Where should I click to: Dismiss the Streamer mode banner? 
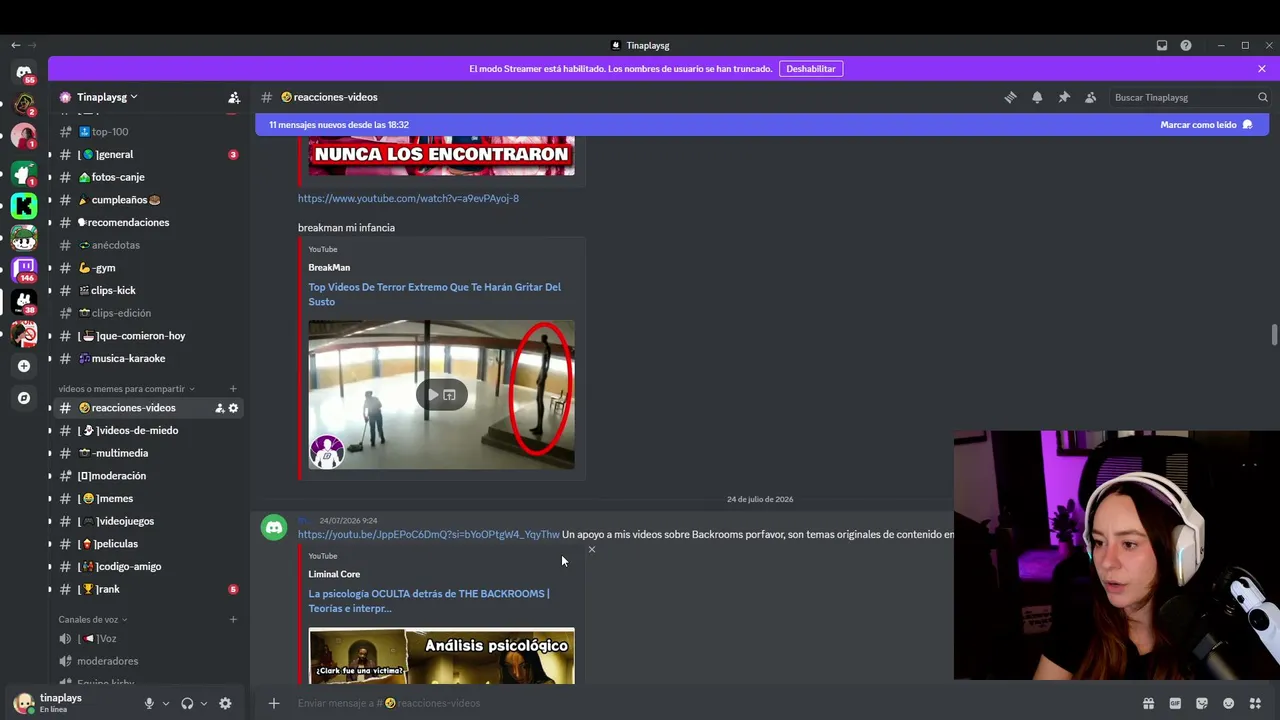[1262, 69]
